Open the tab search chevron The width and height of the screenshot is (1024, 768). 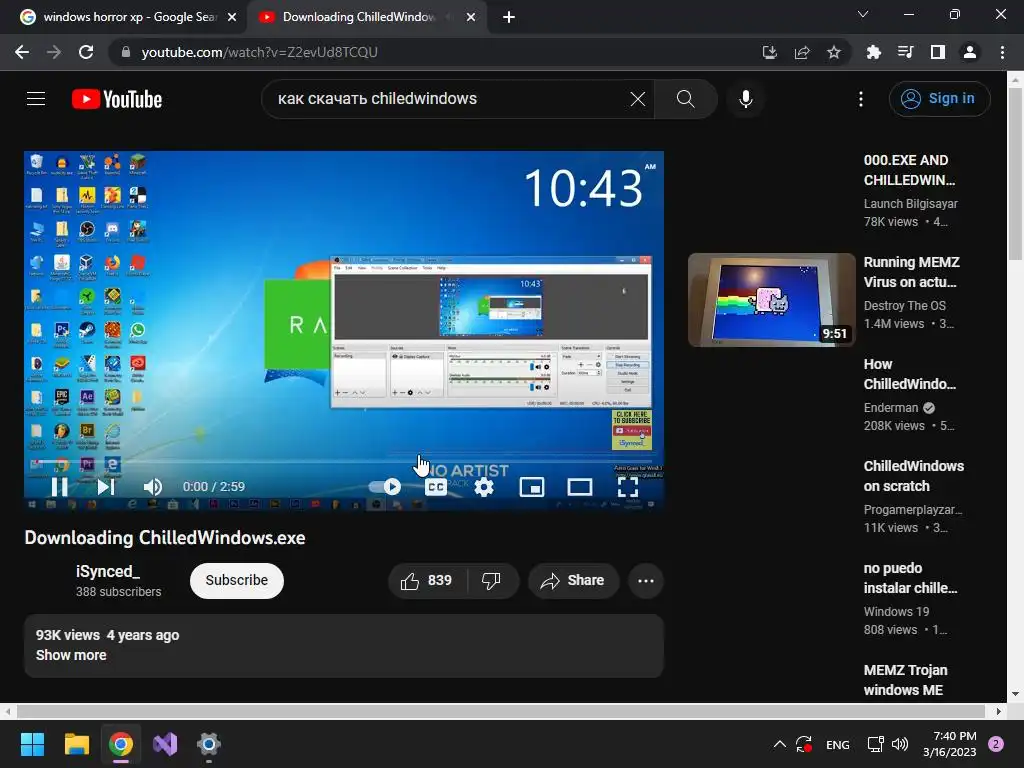pyautogui.click(x=863, y=14)
